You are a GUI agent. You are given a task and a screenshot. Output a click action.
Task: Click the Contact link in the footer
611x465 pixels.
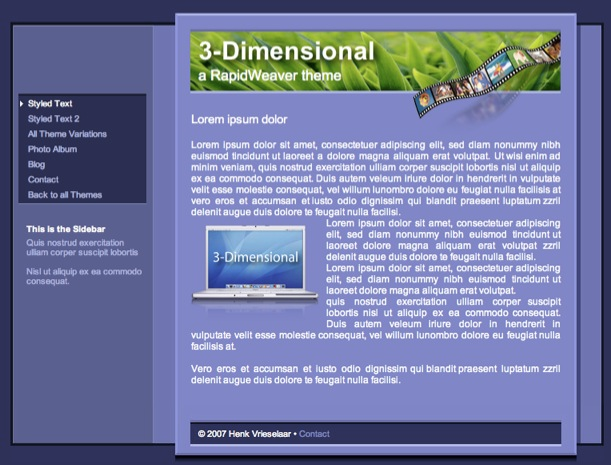pyautogui.click(x=313, y=434)
